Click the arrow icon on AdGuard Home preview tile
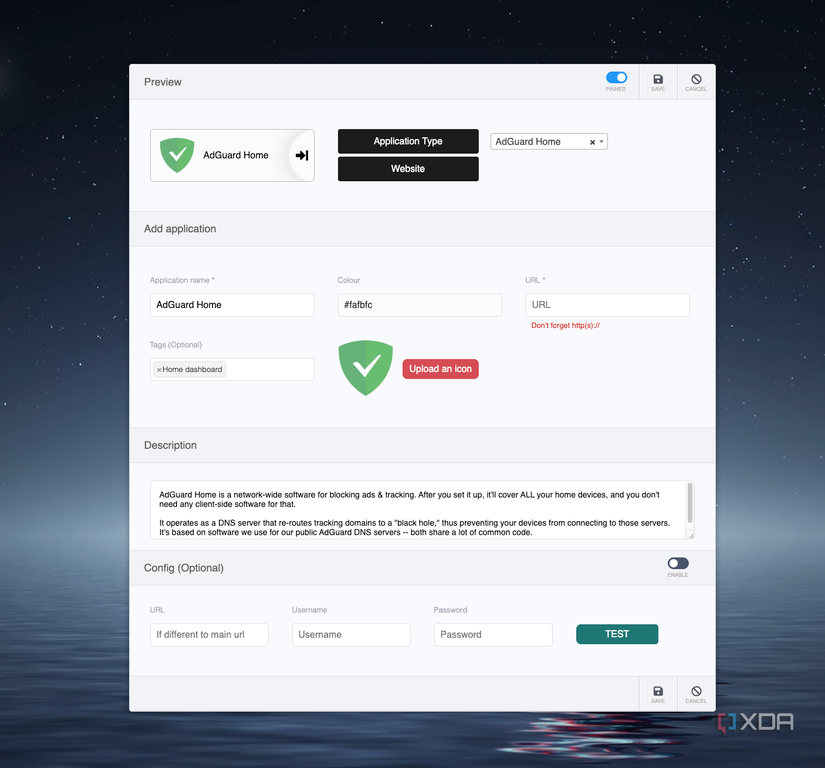Screen dimensions: 825x768 click(x=302, y=155)
